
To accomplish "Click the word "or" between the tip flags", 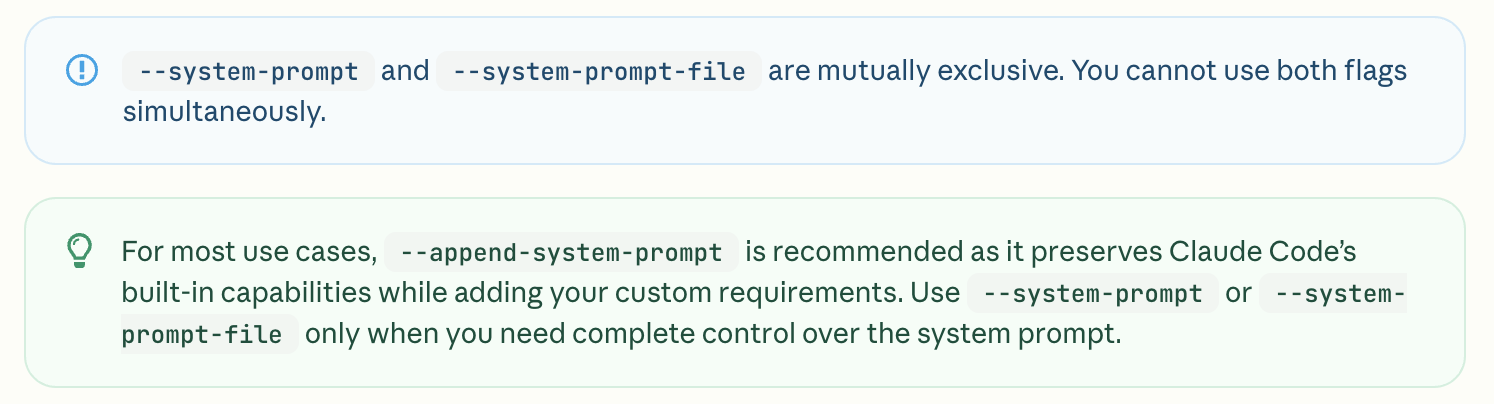I will click(1238, 293).
